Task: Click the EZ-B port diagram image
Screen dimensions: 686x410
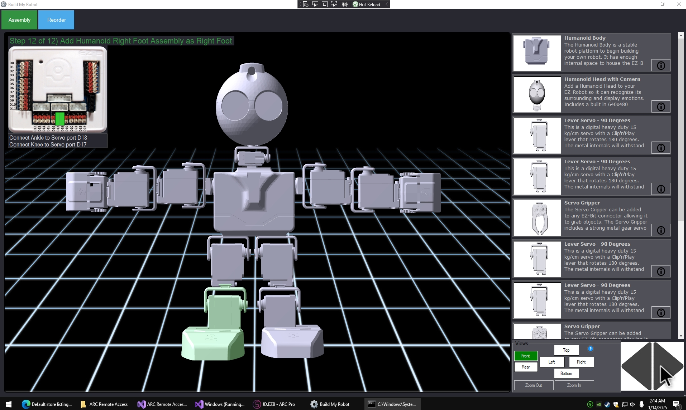Action: (57, 89)
